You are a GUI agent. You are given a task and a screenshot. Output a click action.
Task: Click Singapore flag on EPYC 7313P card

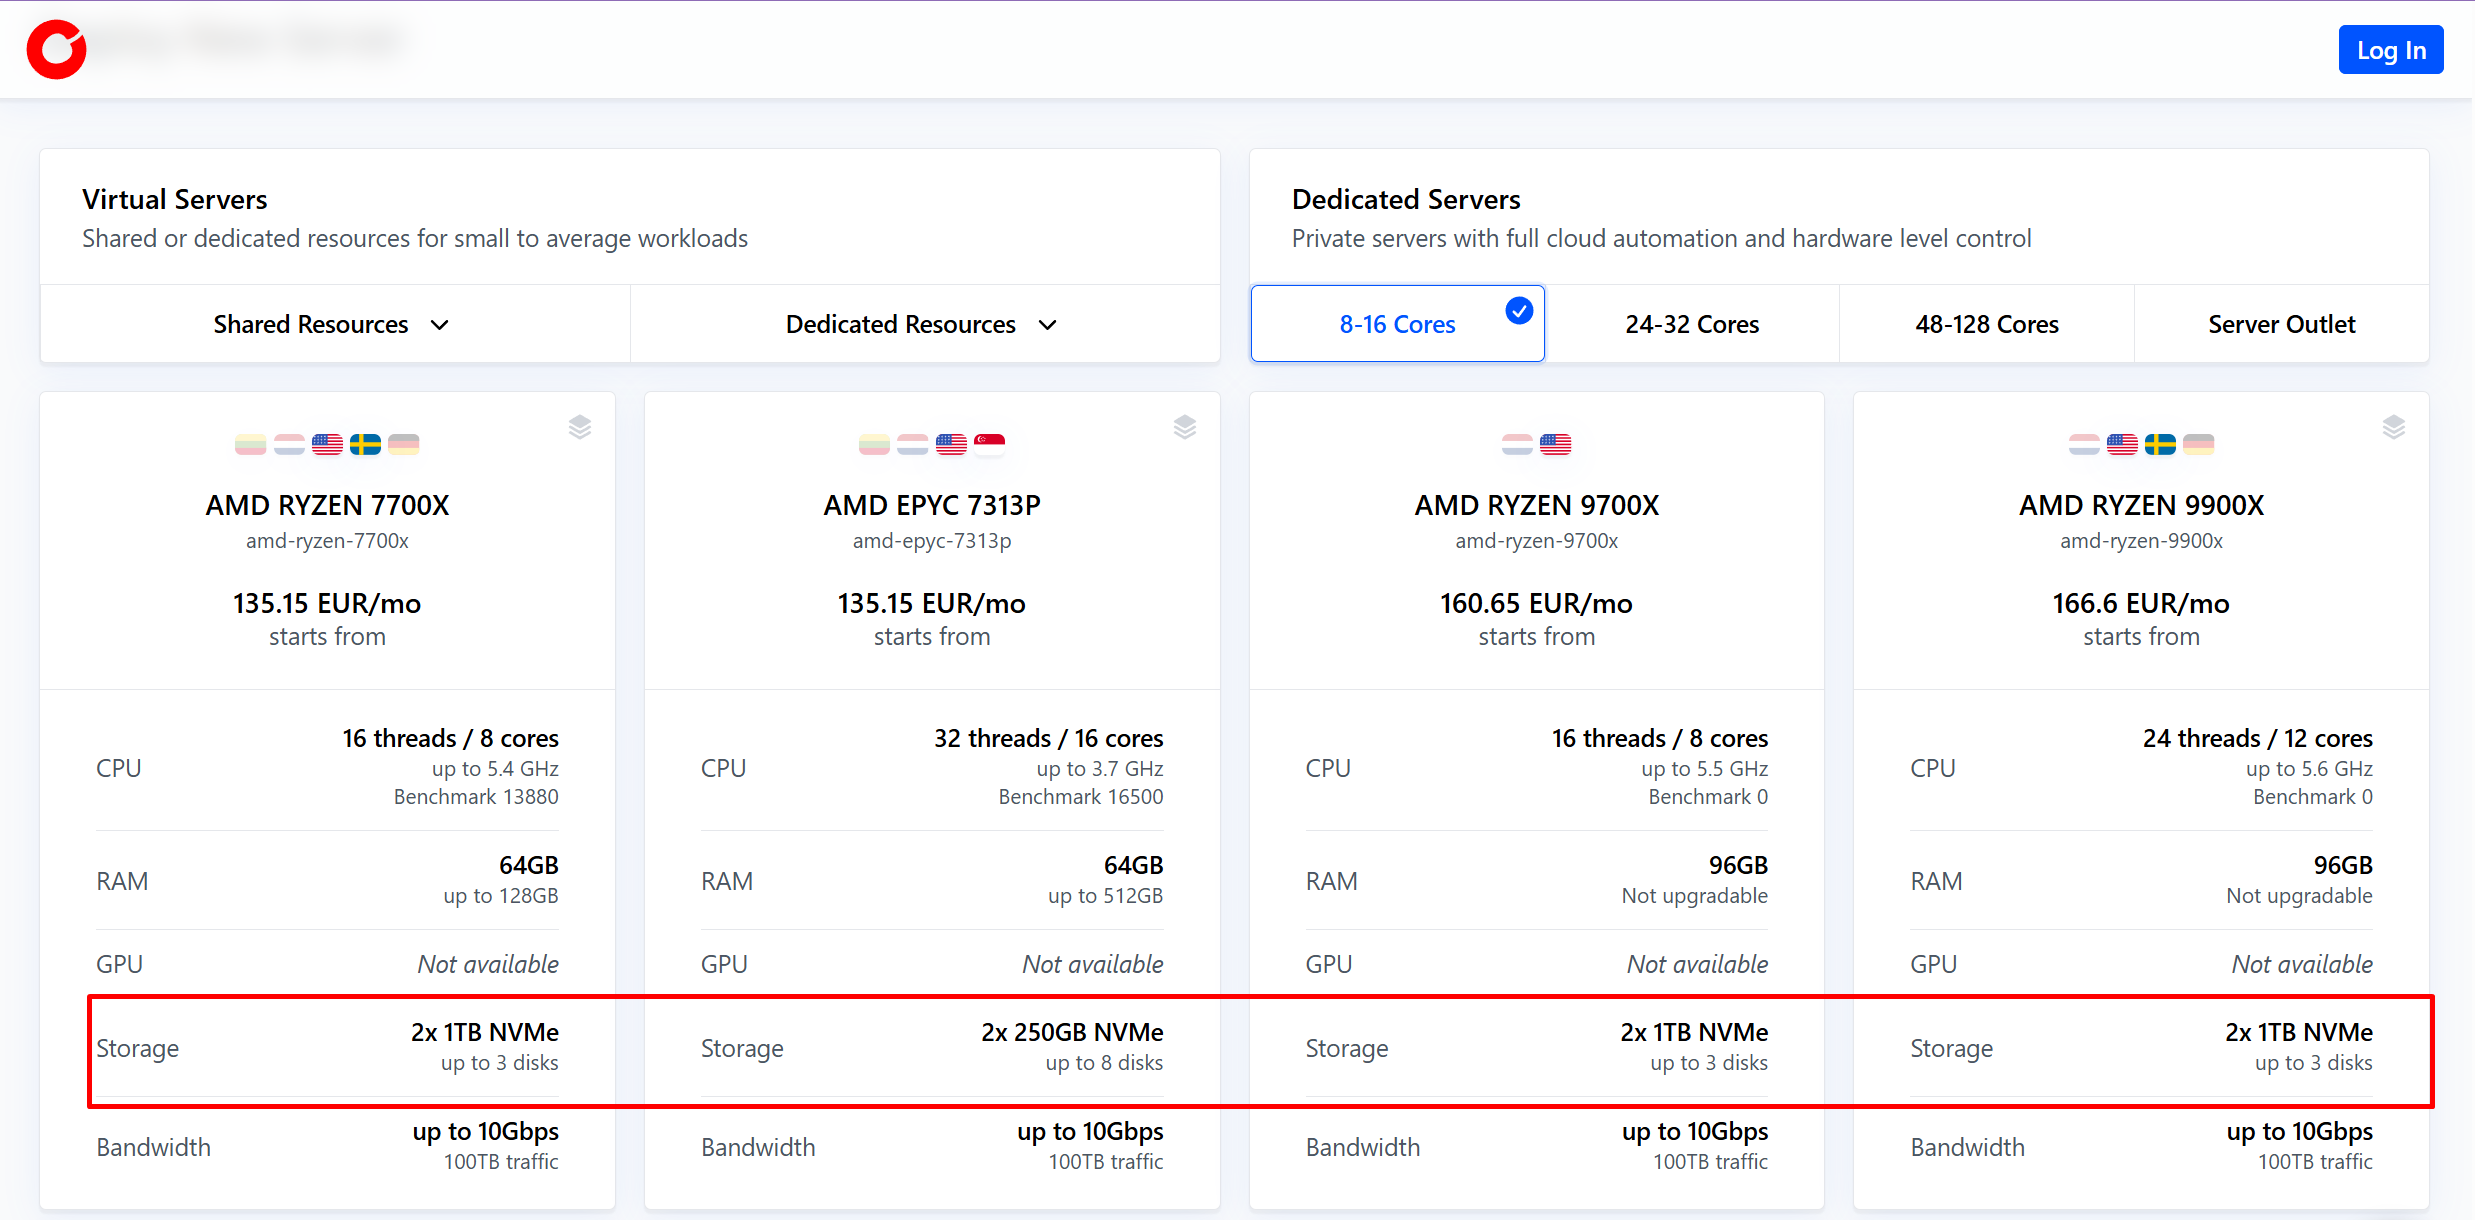click(989, 444)
